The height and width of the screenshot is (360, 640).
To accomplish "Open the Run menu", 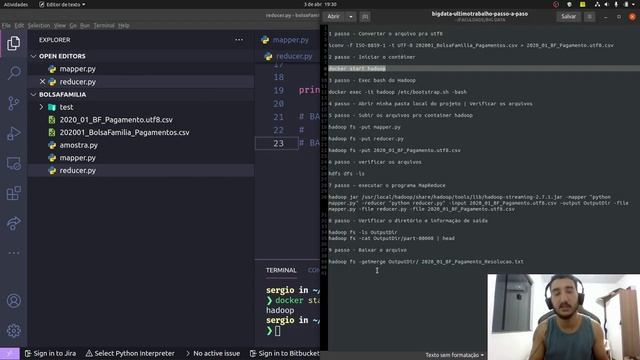I will [84, 25].
